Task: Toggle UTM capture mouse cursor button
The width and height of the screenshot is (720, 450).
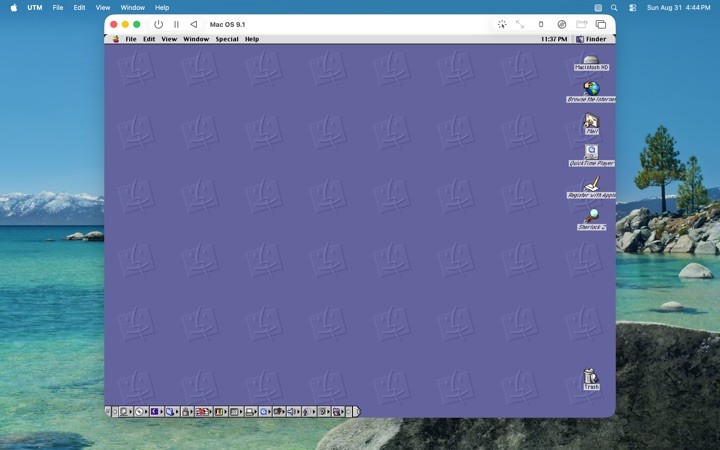Action: [502, 24]
